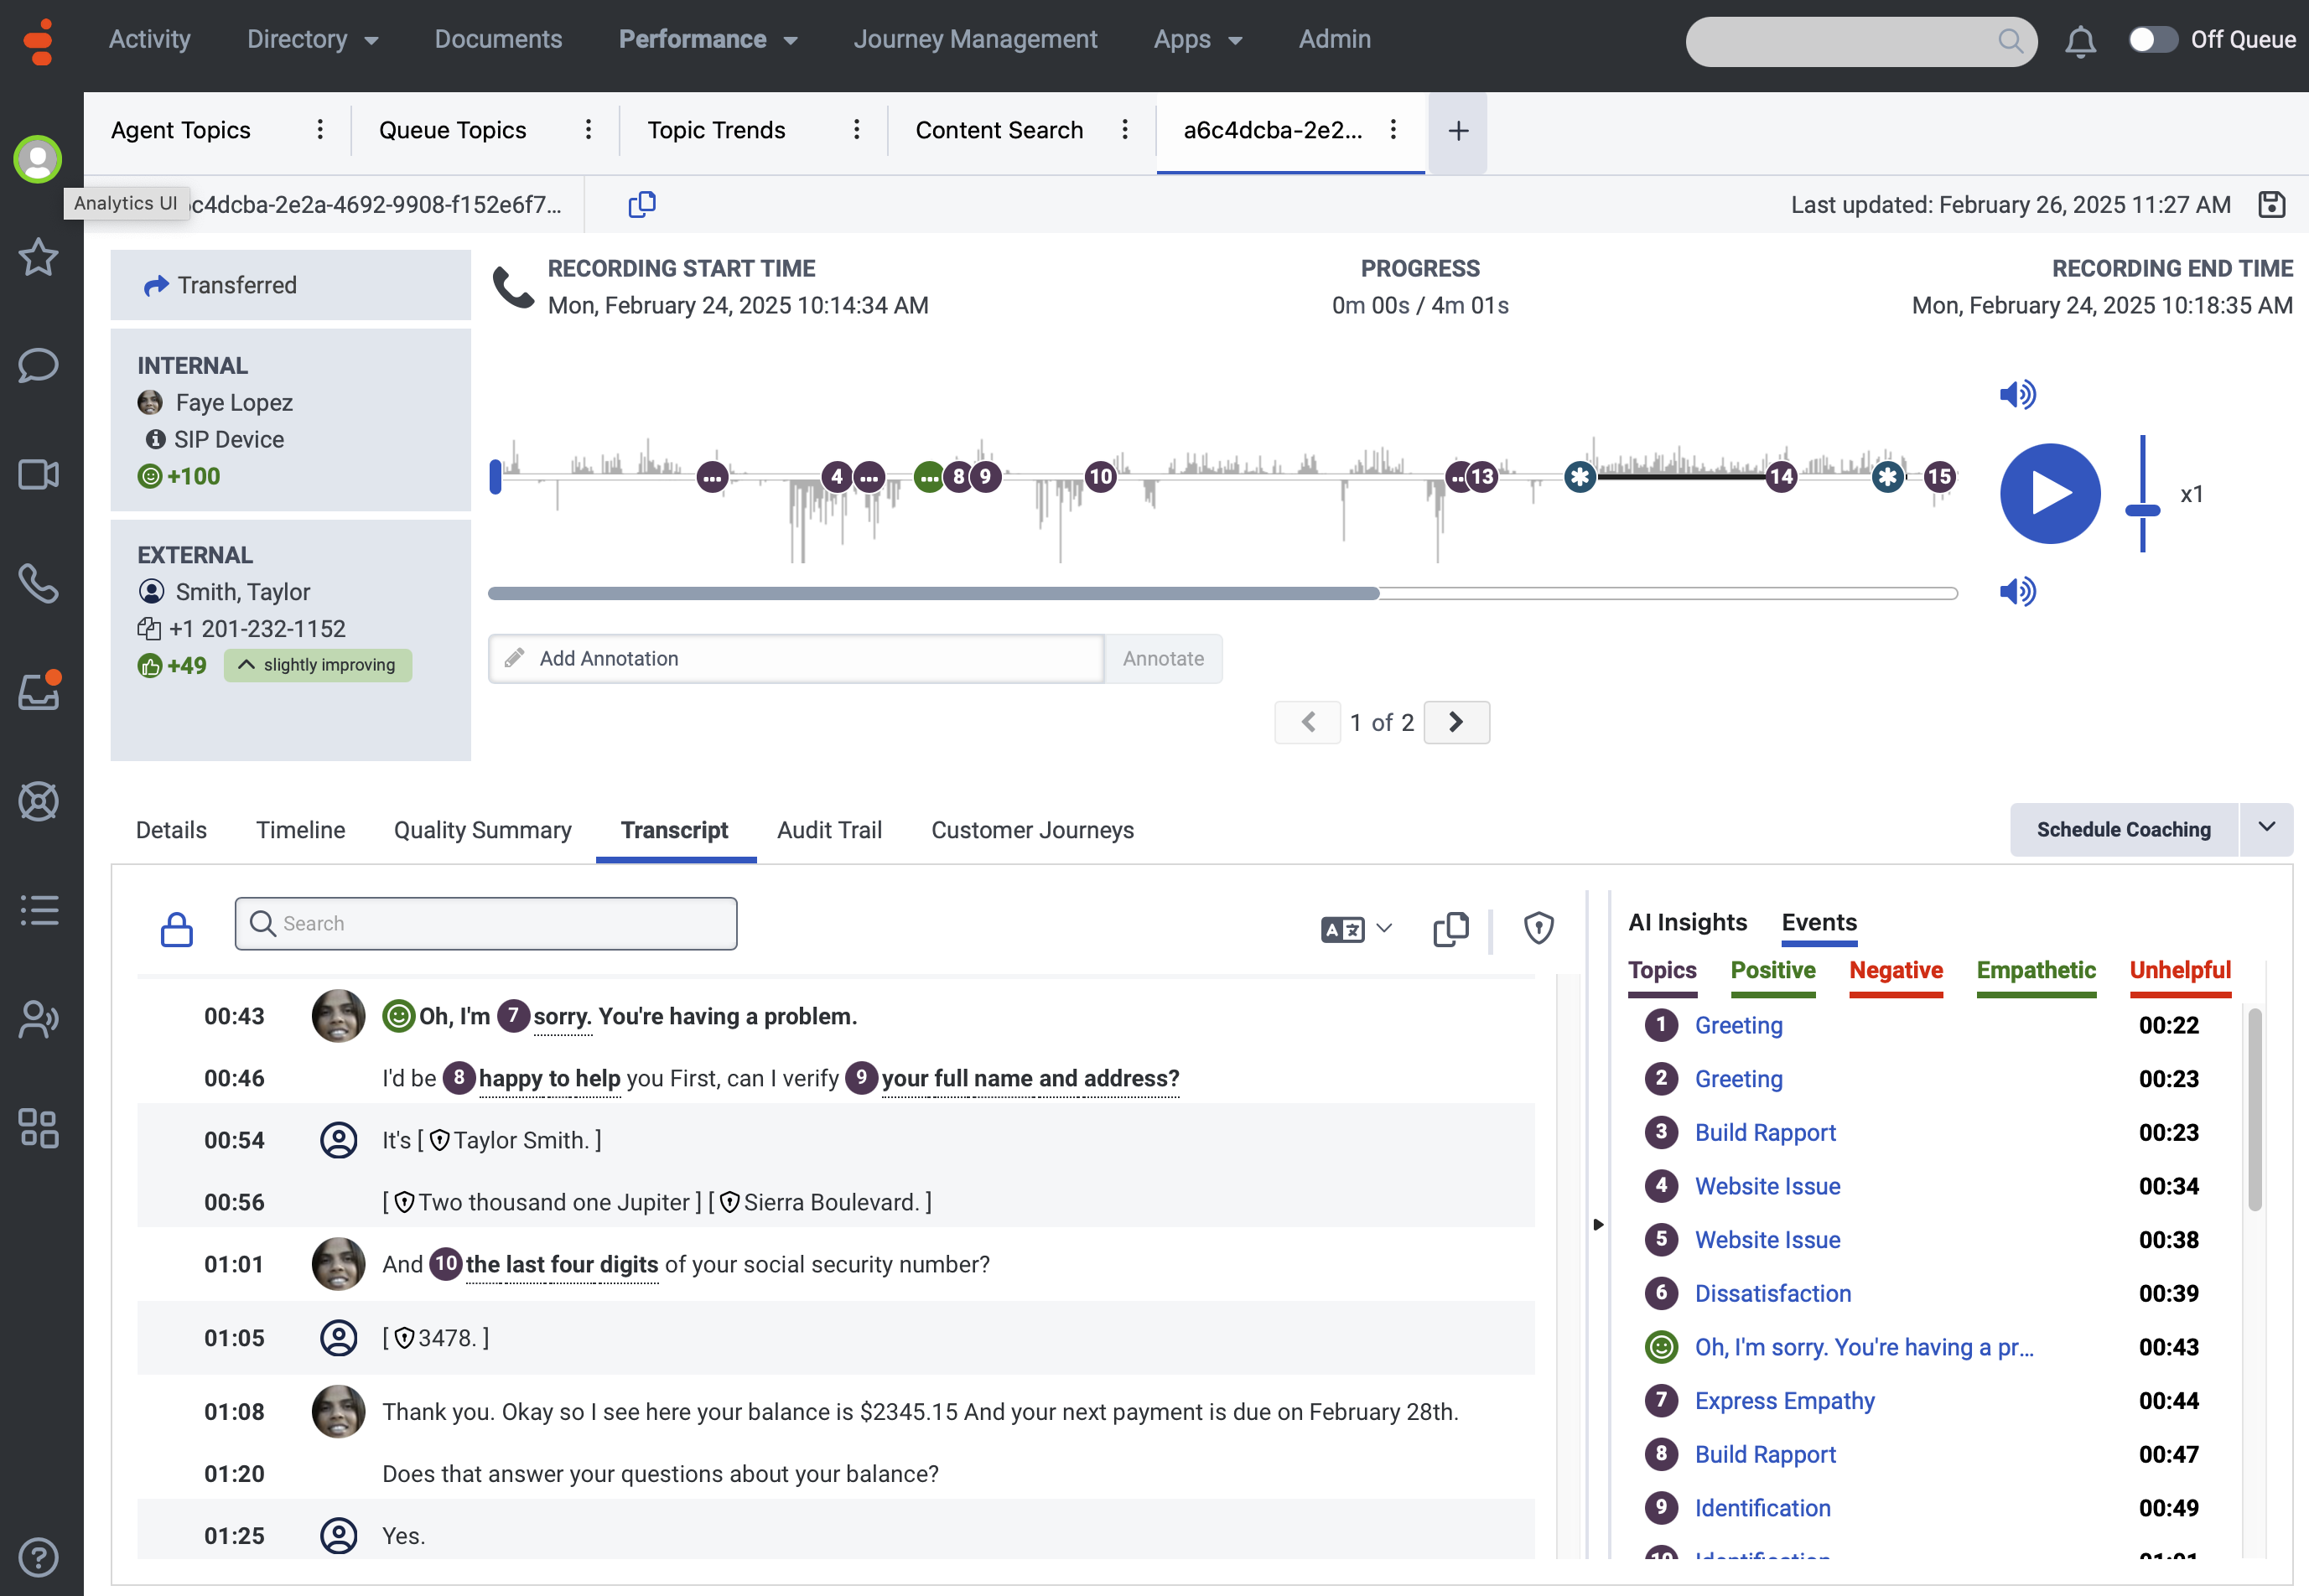This screenshot has width=2309, height=1596.
Task: Click the Website Issue event link at 00:34
Action: click(1767, 1186)
